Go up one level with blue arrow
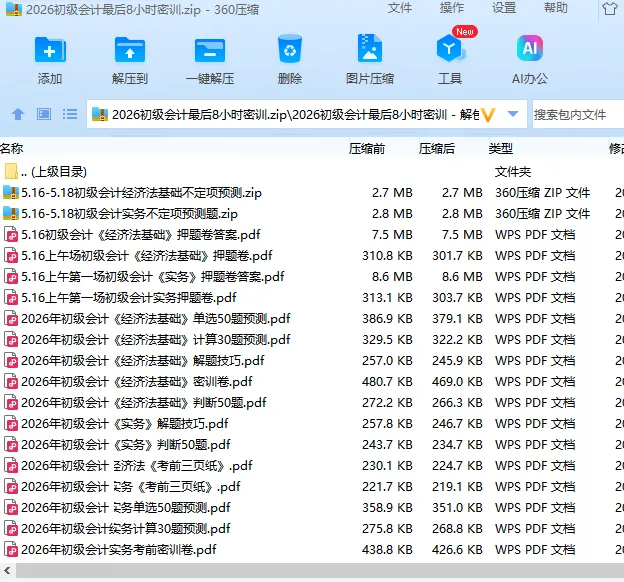This screenshot has height=582, width=624. 18,114
